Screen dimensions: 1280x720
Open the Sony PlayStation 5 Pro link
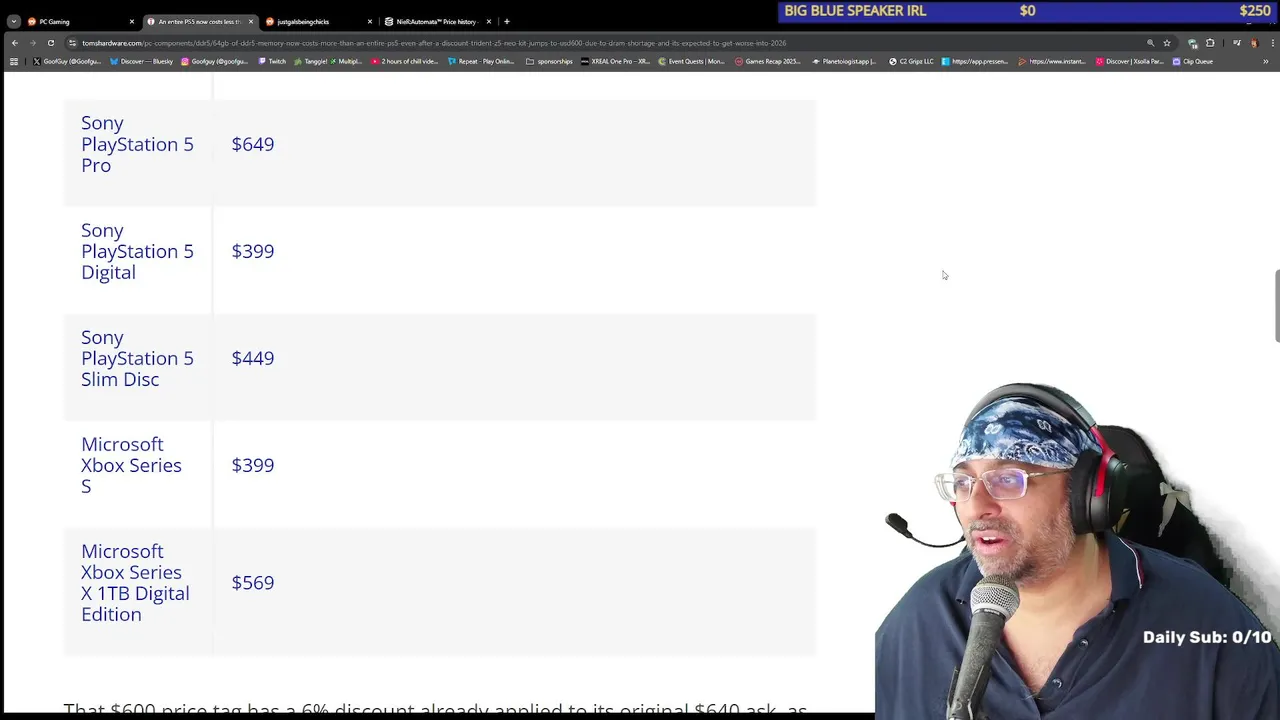pos(137,144)
